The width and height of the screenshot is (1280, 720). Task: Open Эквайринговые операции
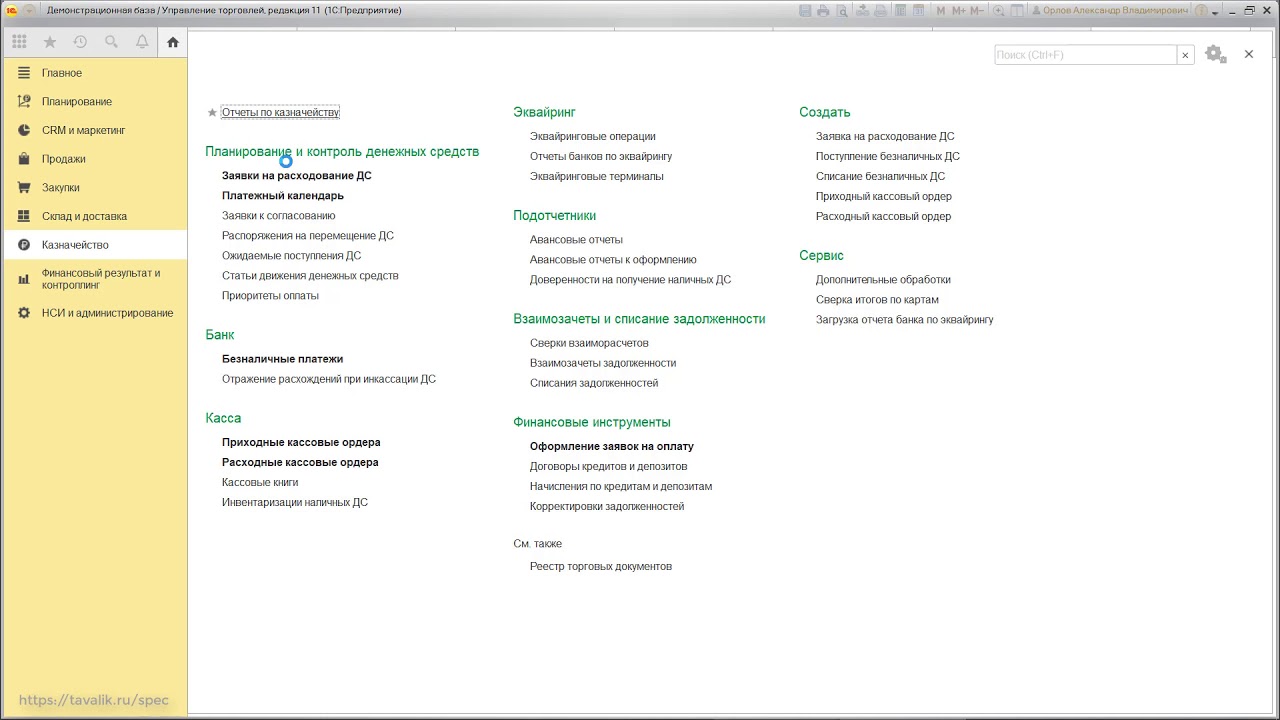(592, 136)
